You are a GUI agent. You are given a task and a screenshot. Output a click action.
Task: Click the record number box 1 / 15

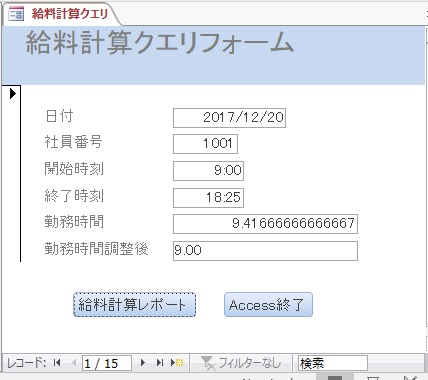tap(107, 363)
